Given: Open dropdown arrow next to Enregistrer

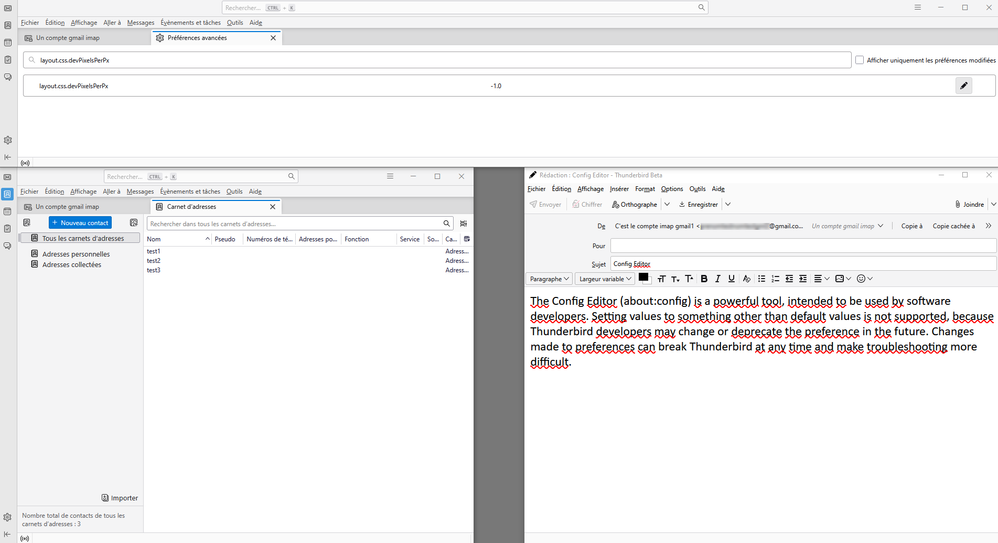Looking at the screenshot, I should (x=728, y=204).
